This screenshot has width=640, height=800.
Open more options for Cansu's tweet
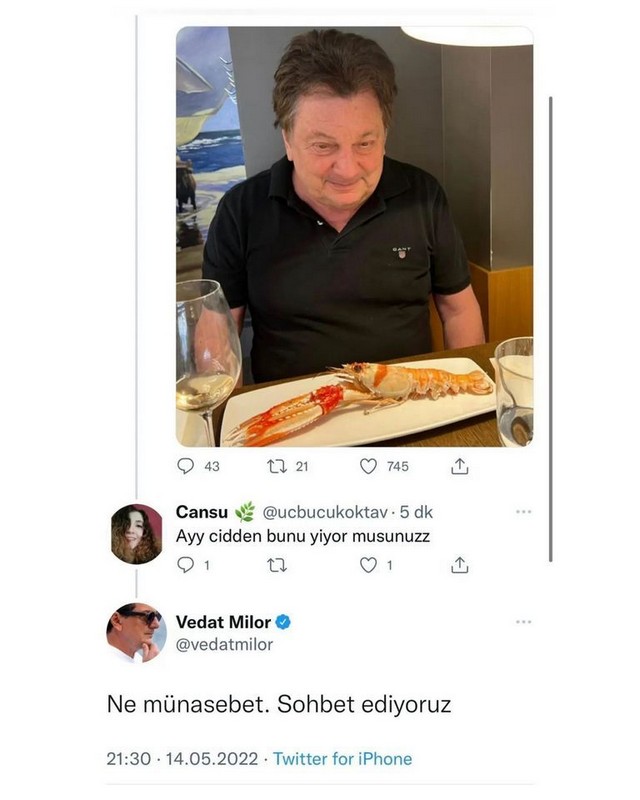point(524,511)
